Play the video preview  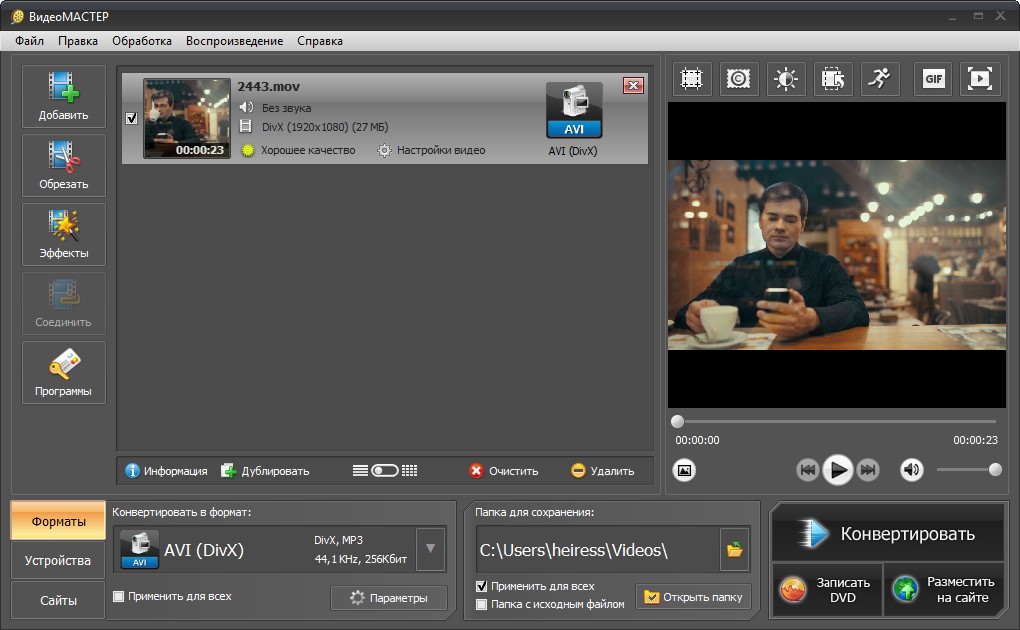pyautogui.click(x=838, y=470)
